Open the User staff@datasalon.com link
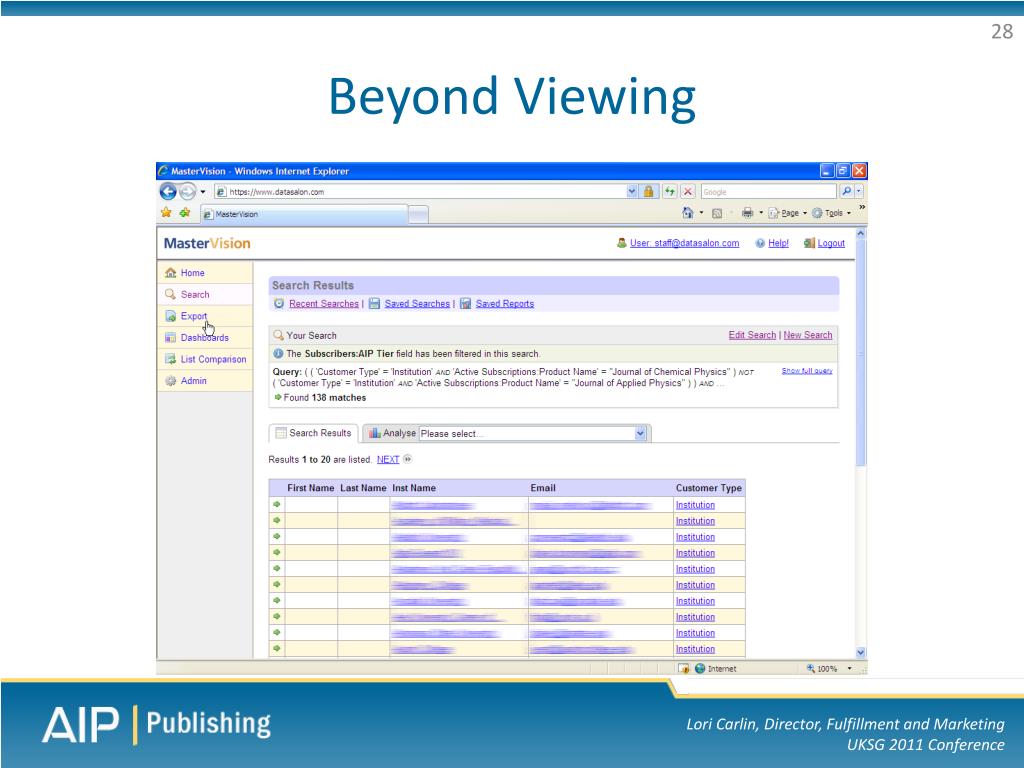1024x768 pixels. [x=684, y=243]
